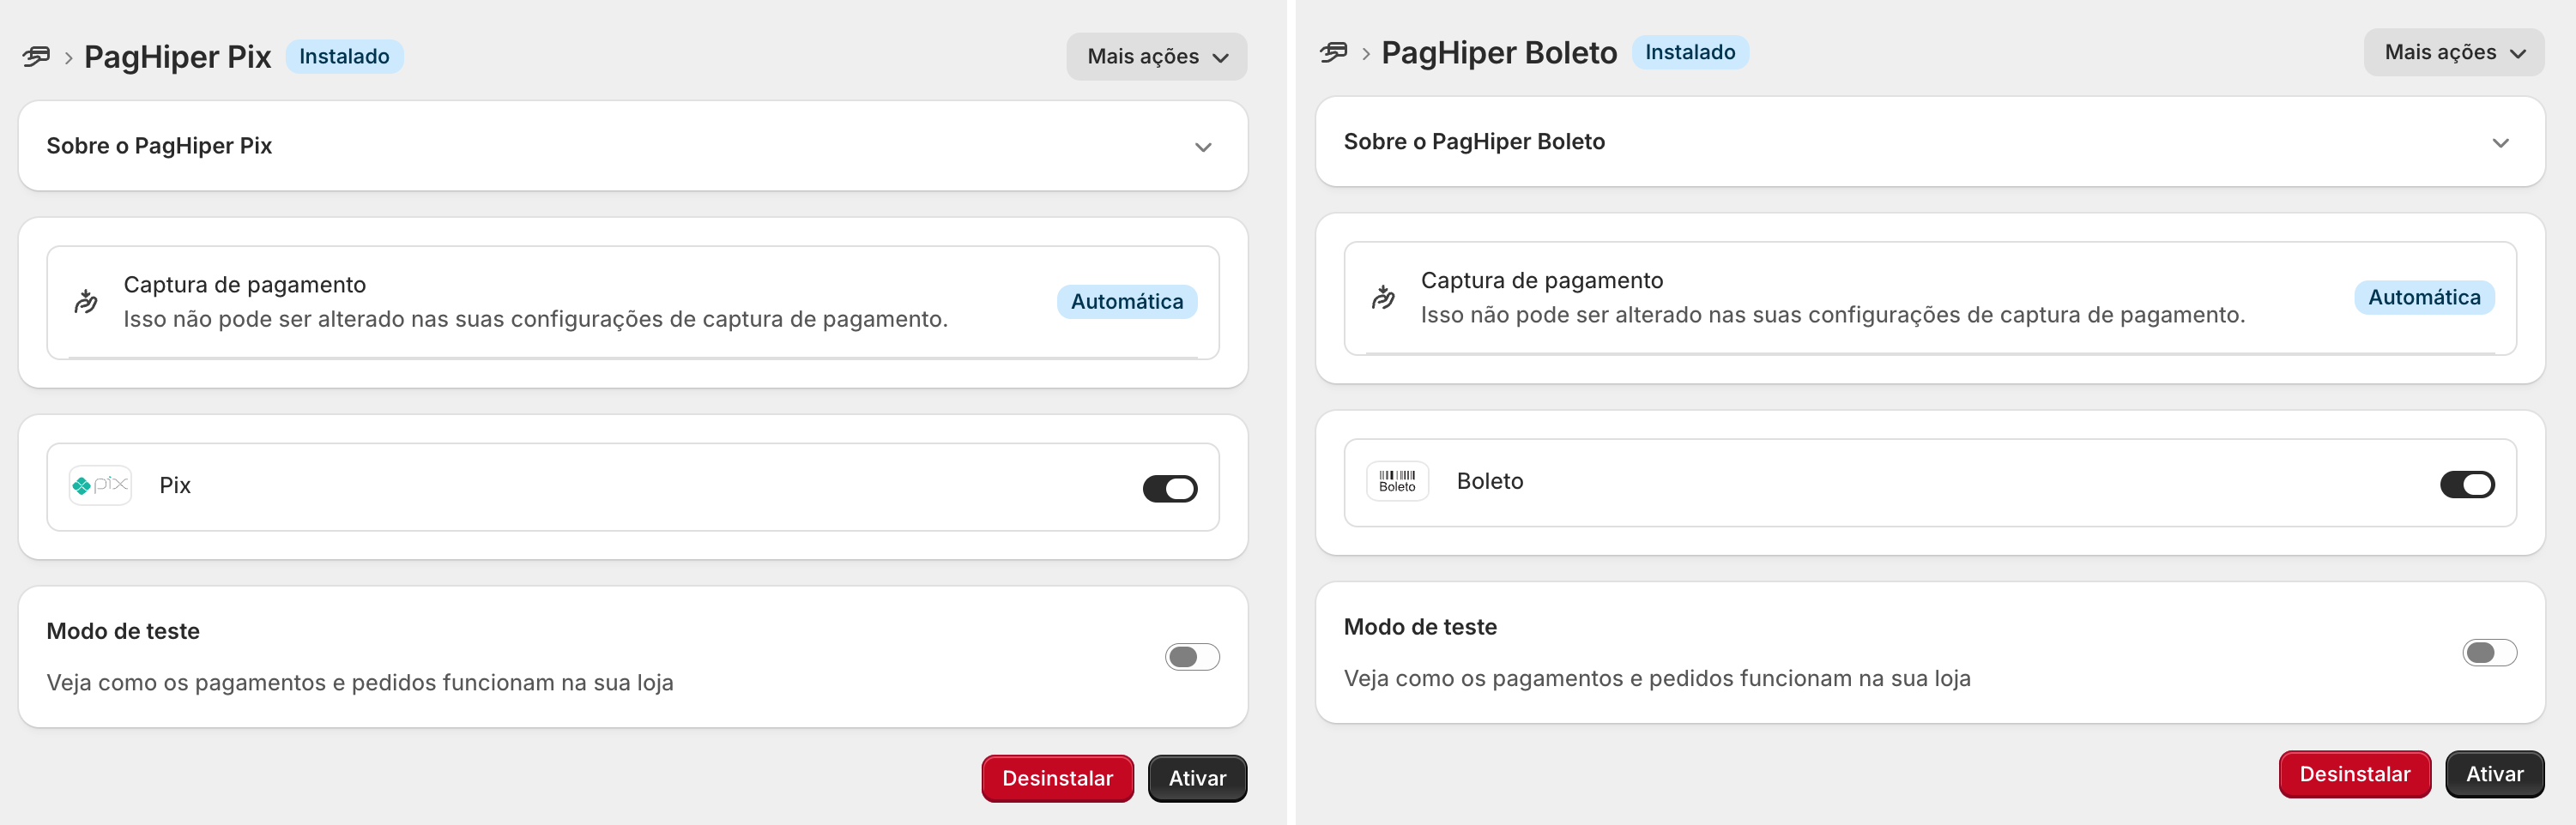Click payment capture icon in Boleto panel
The width and height of the screenshot is (2576, 825).
coord(1383,297)
